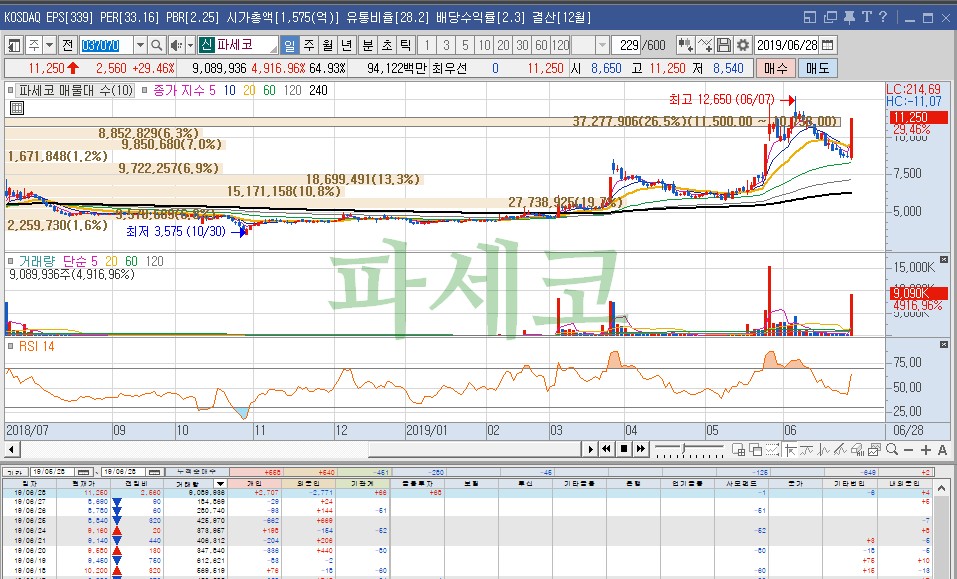Click the 전 button in the toolbar
This screenshot has width=957, height=579.
coord(68,45)
